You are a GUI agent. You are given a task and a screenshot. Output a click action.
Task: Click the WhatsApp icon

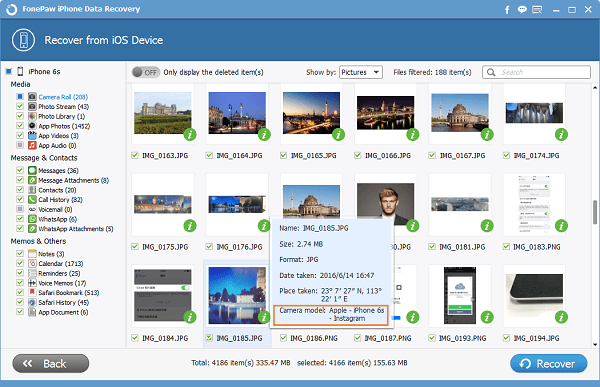click(32, 219)
